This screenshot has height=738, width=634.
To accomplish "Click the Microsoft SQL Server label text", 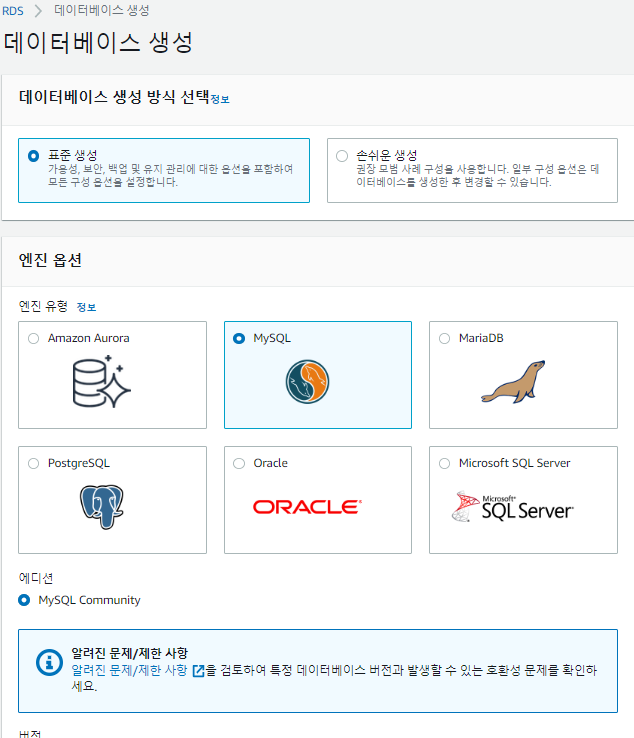I will pos(514,463).
